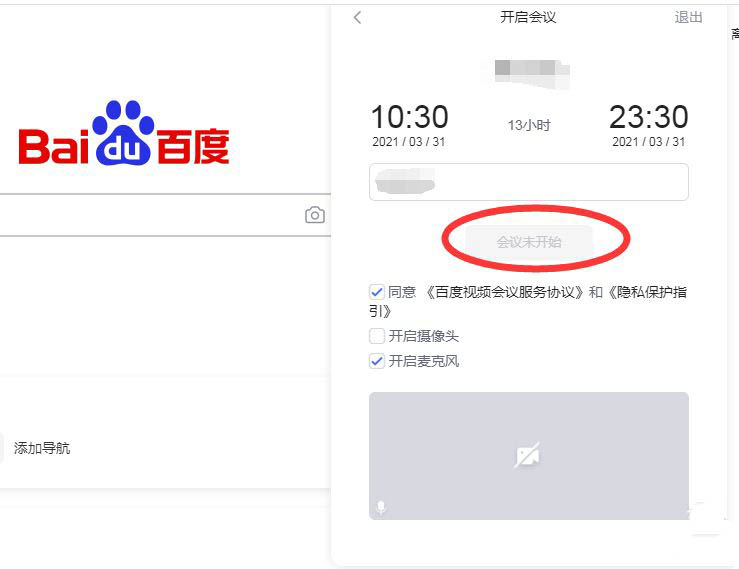
Task: Uncheck the 同意 service agreement checkbox
Action: [x=377, y=292]
